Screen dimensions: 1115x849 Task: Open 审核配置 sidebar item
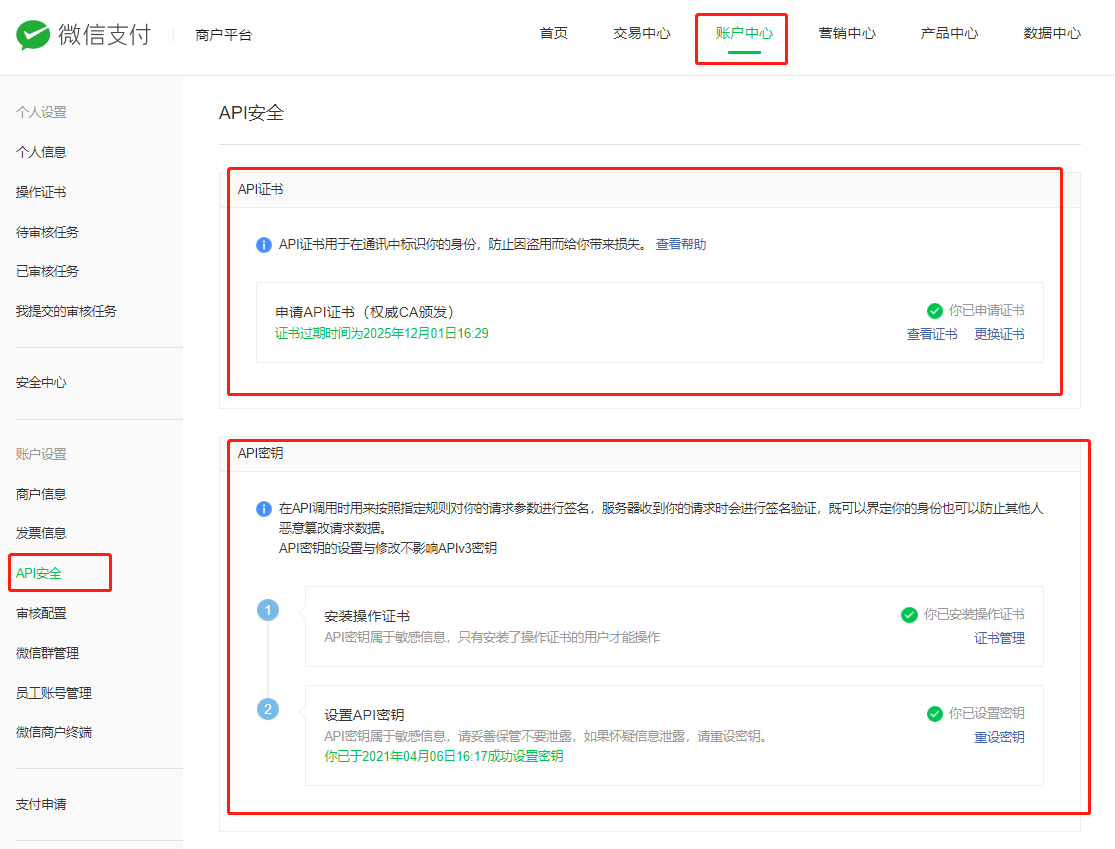click(41, 613)
